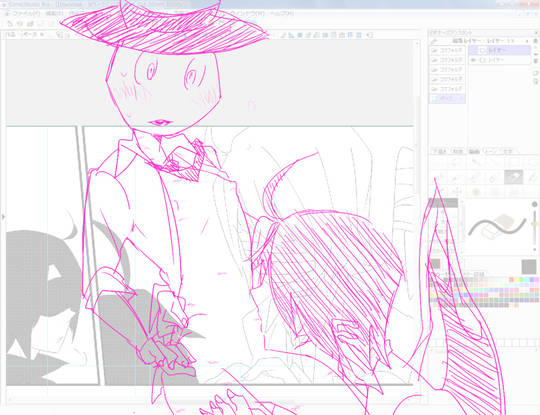Expand the first コマフォルダ entry in folder list
540x415 pixels.
click(447, 50)
